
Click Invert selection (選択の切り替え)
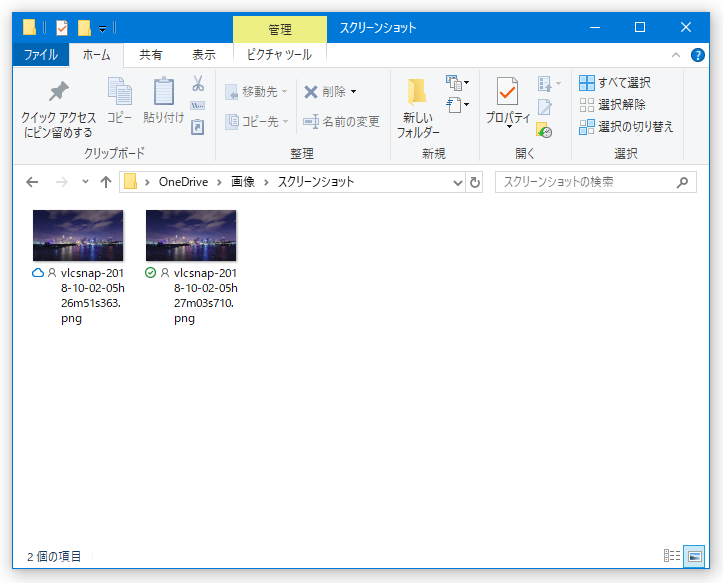(x=626, y=127)
